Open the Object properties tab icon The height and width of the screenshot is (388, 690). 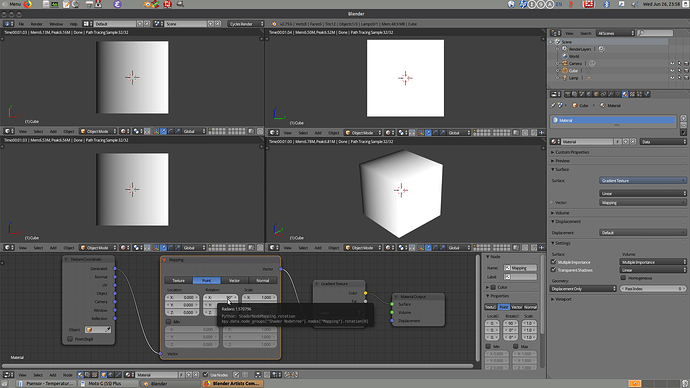(596, 94)
